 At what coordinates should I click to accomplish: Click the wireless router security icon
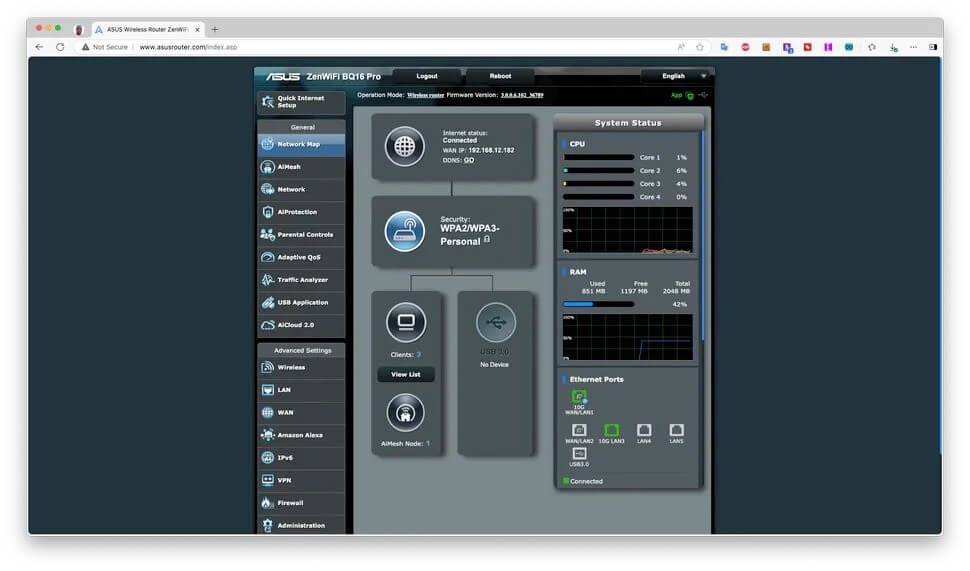(405, 231)
